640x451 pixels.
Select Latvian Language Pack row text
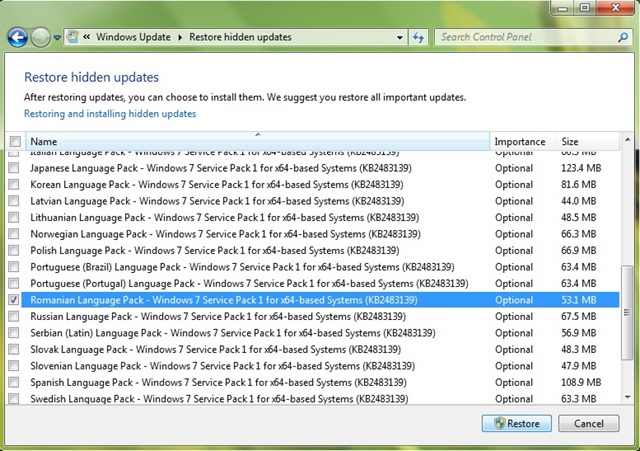click(217, 201)
